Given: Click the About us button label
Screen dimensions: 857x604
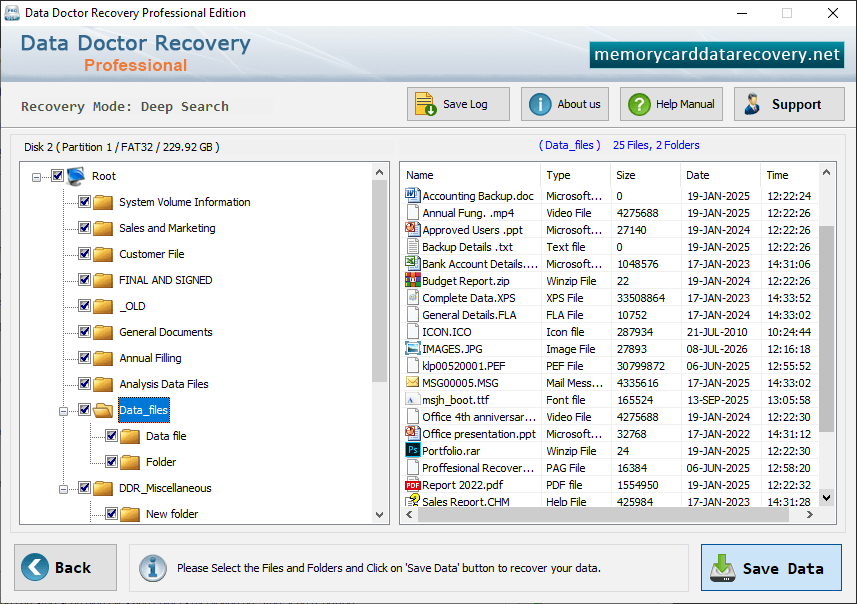Looking at the screenshot, I should pyautogui.click(x=579, y=104).
